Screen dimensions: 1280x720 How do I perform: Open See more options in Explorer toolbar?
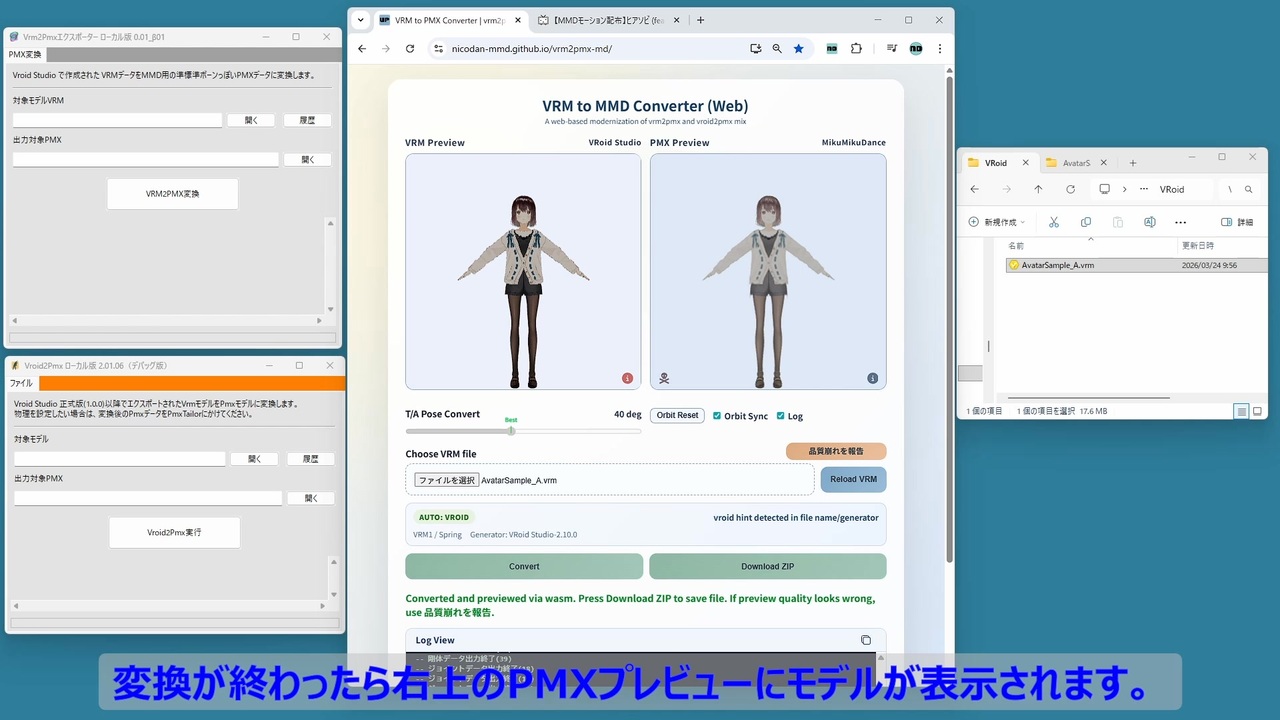point(1181,222)
